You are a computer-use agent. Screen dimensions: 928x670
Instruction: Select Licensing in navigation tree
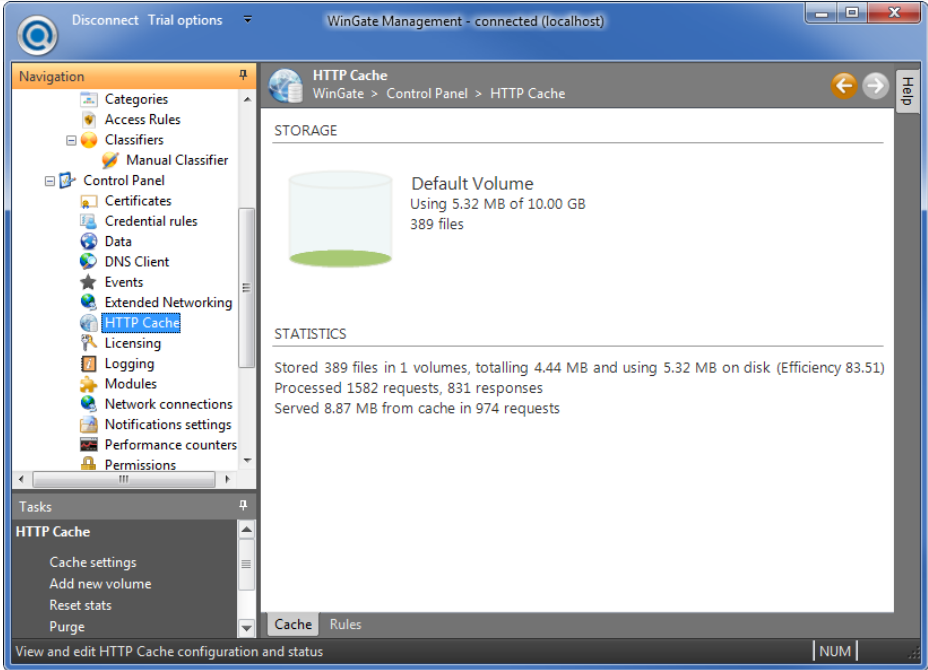[x=133, y=343]
